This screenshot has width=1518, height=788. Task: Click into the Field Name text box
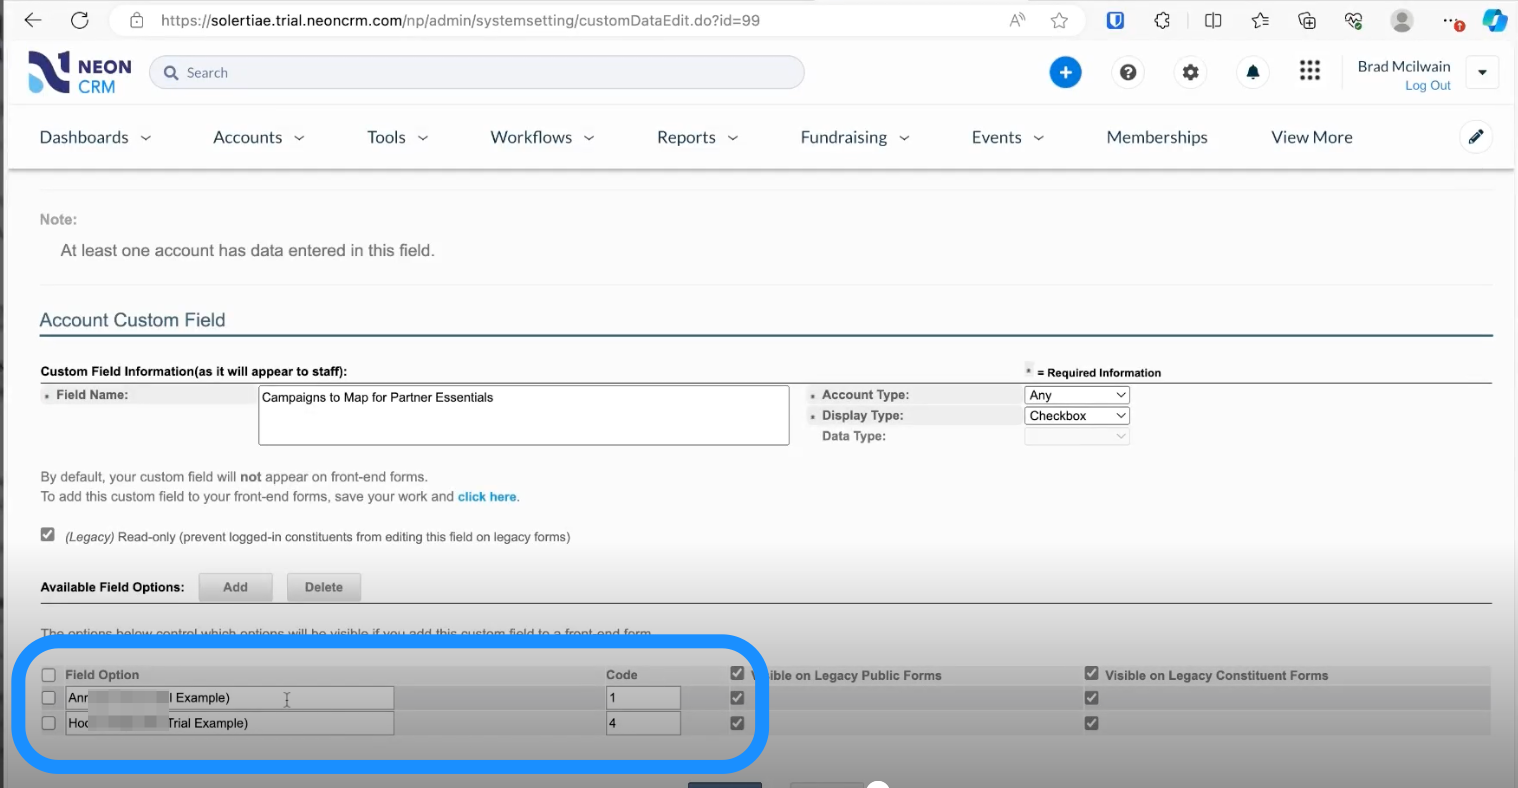click(x=524, y=415)
